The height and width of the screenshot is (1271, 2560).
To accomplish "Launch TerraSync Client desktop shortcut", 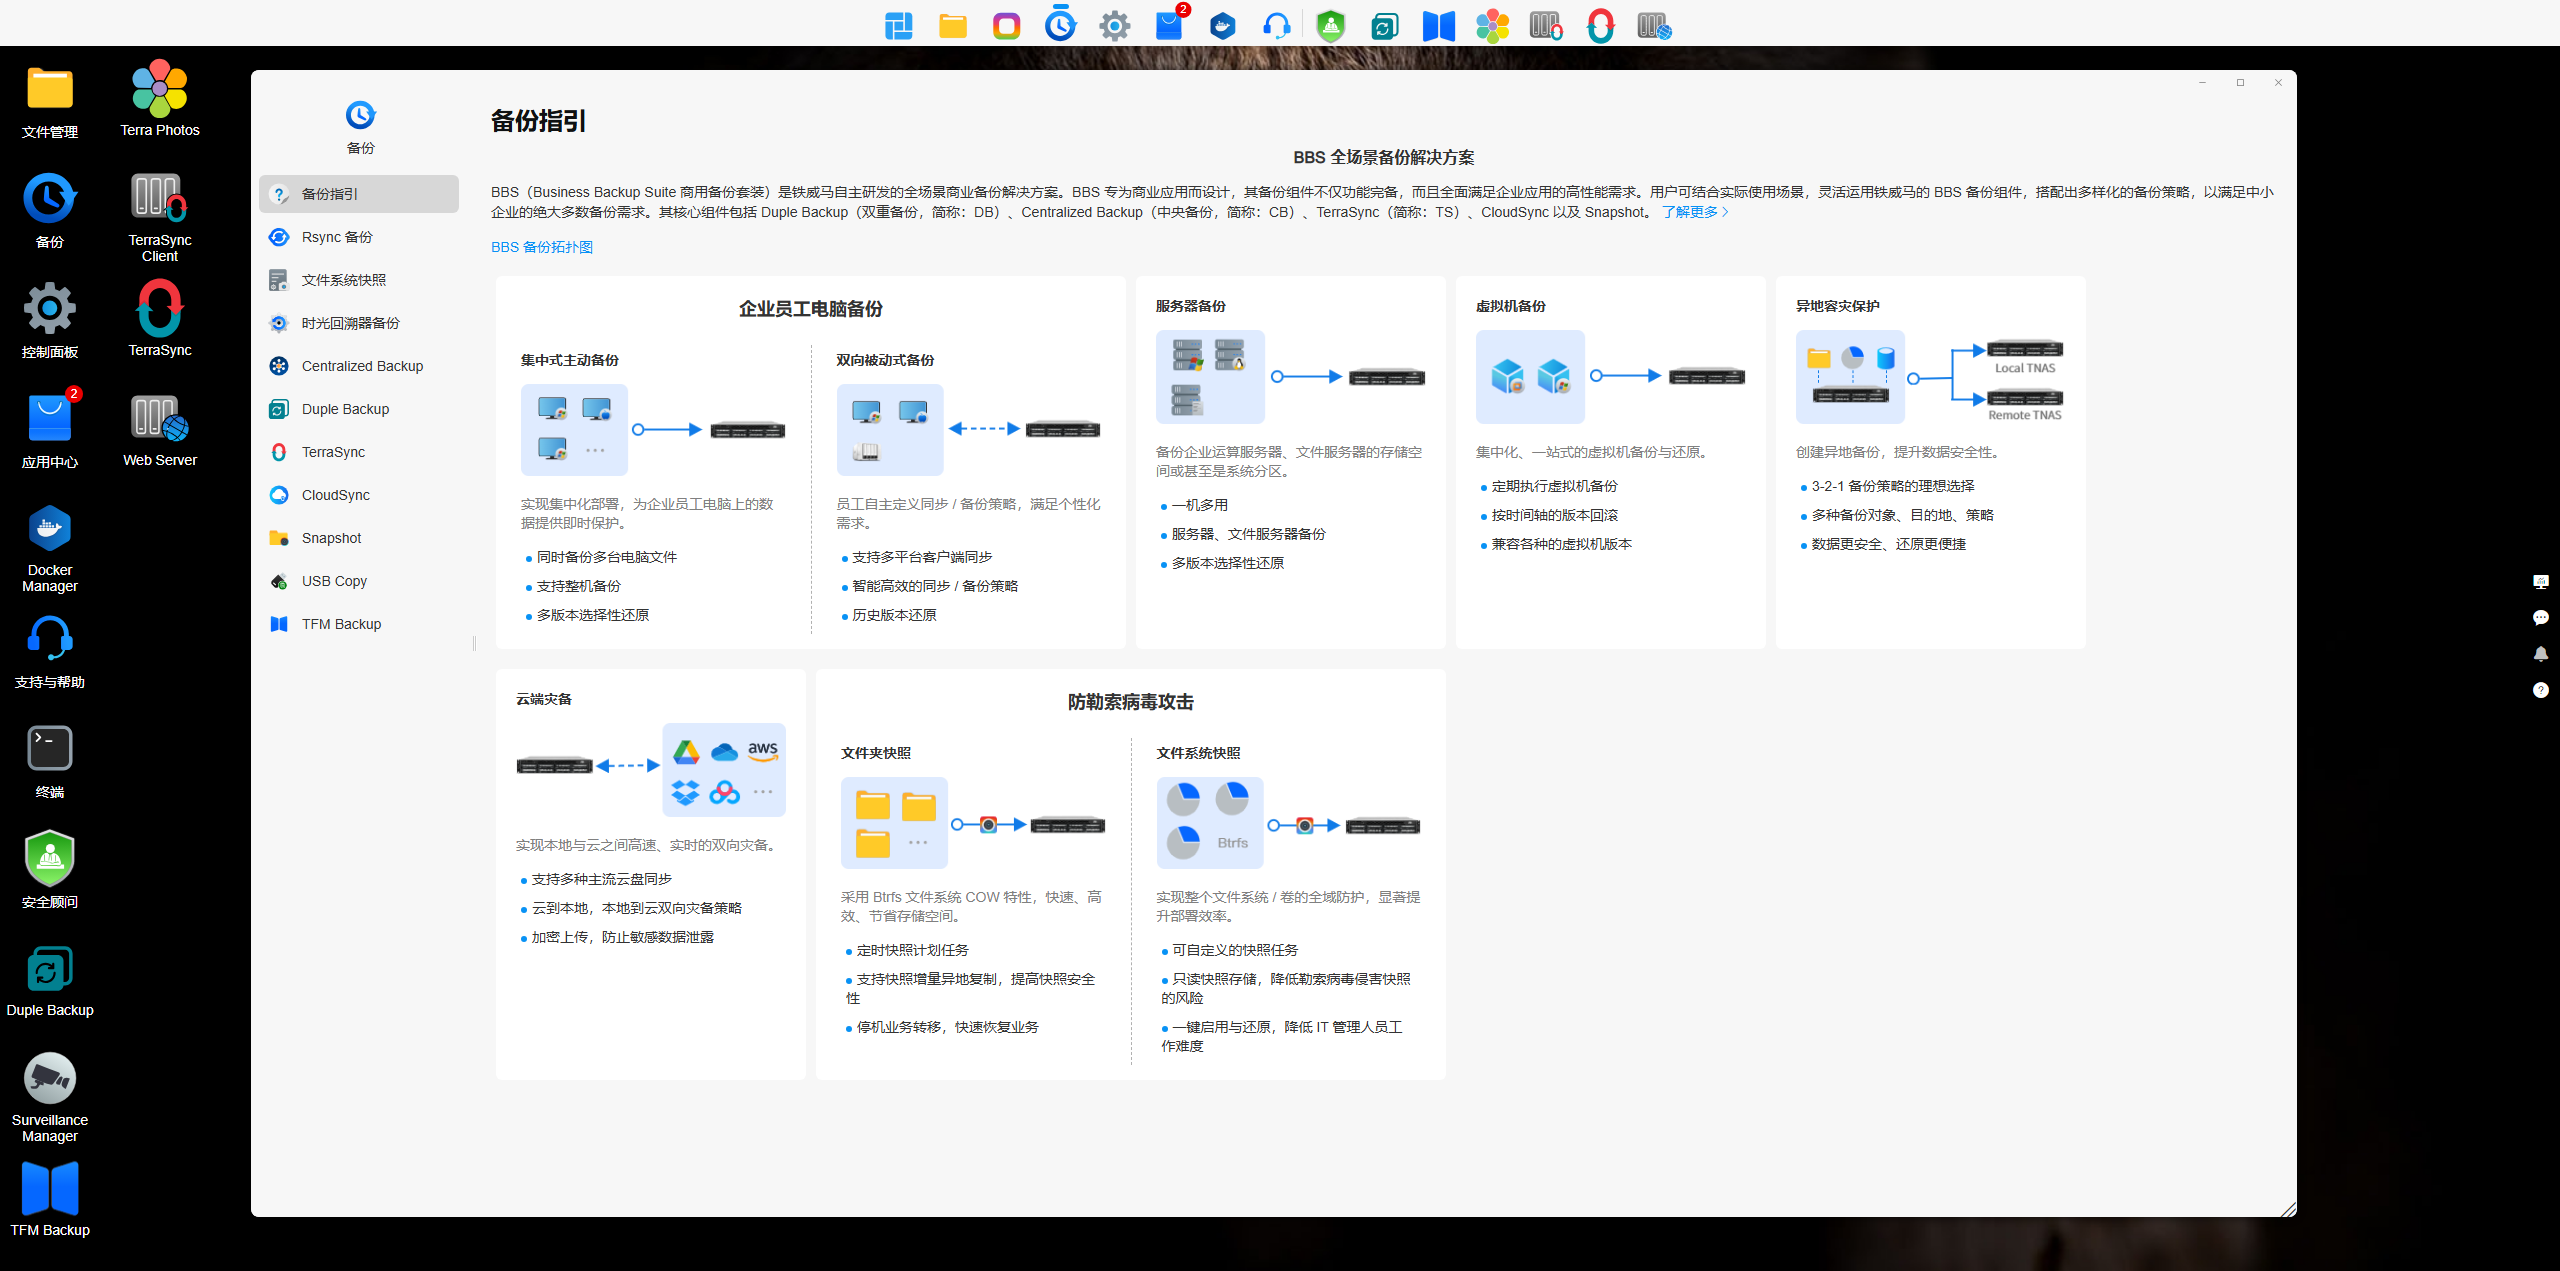I will point(160,217).
